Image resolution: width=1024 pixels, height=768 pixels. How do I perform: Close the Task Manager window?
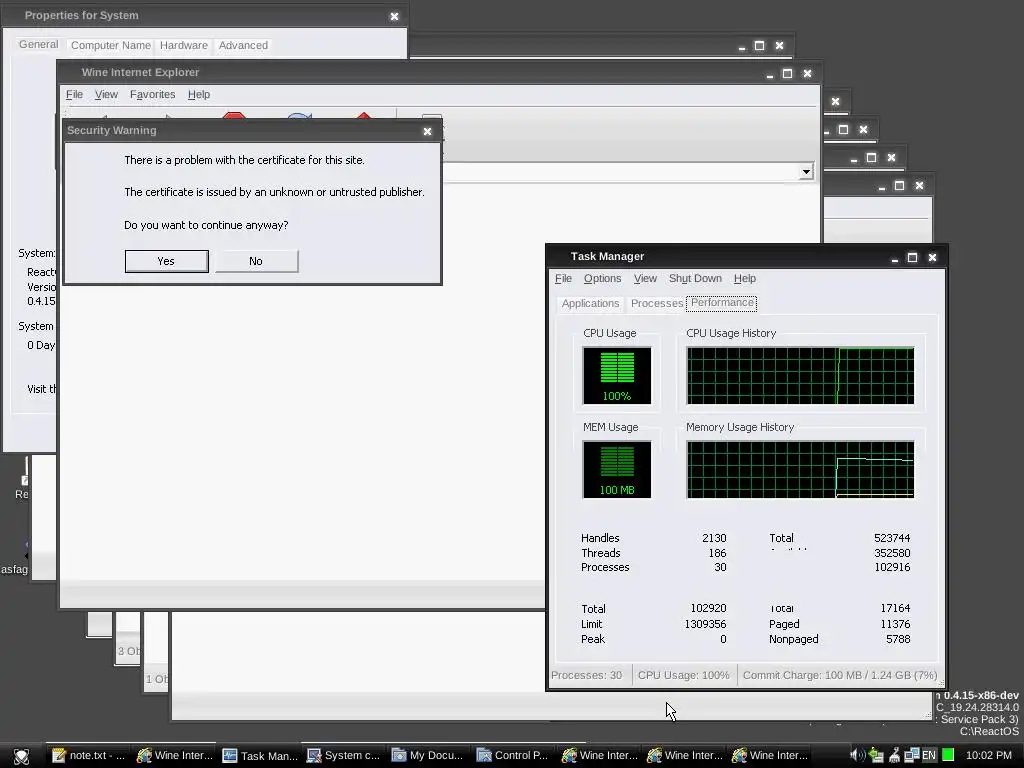(933, 257)
